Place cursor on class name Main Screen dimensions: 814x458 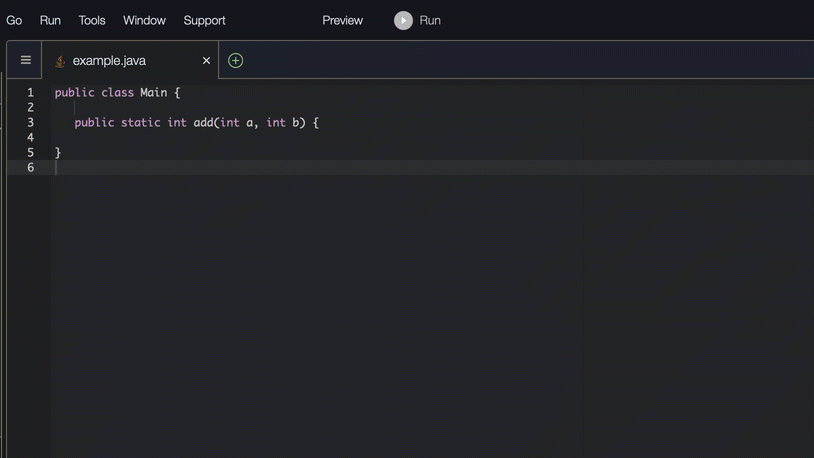click(x=153, y=92)
